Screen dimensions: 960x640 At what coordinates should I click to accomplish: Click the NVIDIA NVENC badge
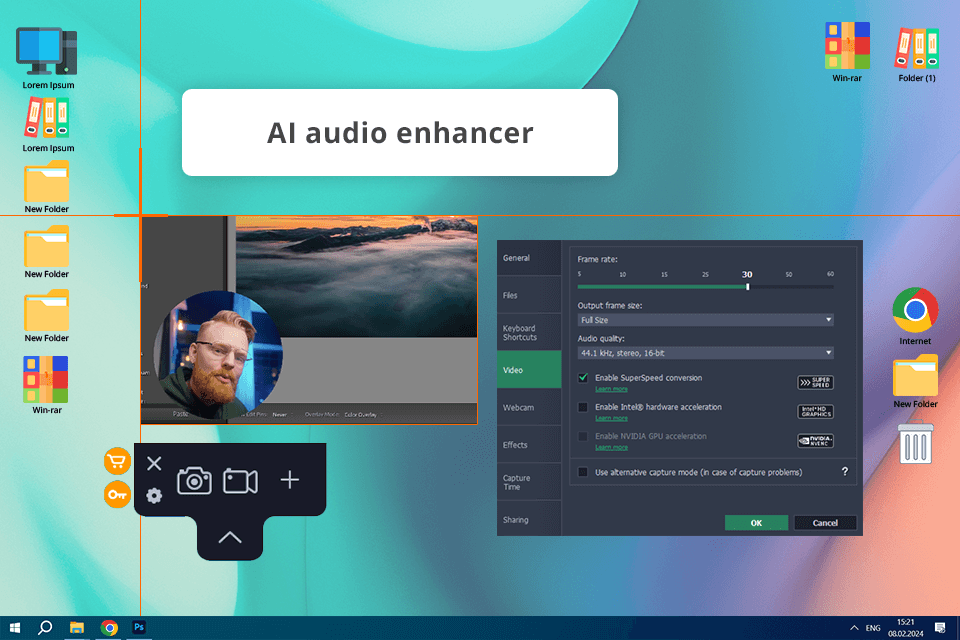pos(816,440)
